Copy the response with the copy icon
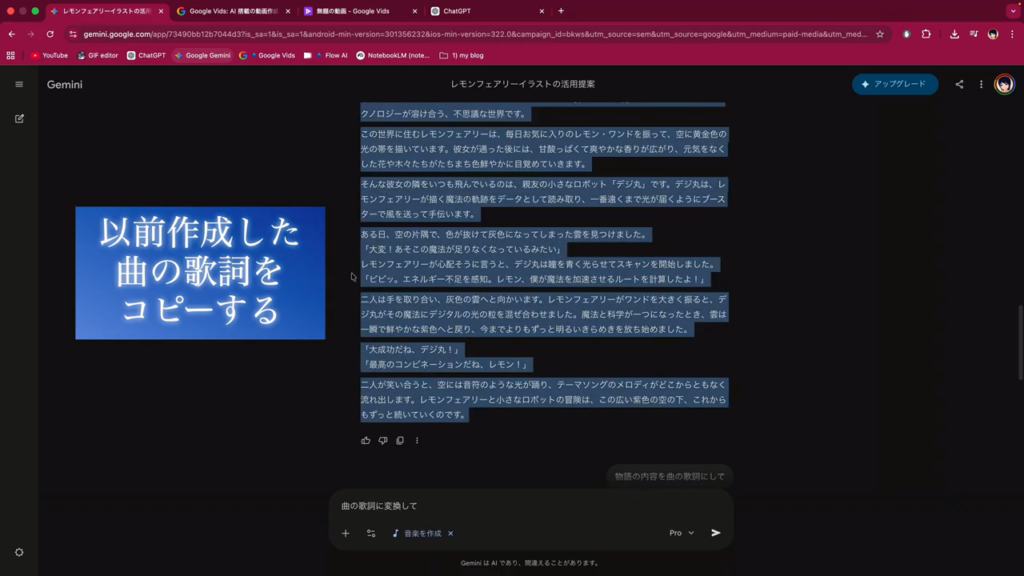Viewport: 1024px width, 576px height. pos(400,440)
